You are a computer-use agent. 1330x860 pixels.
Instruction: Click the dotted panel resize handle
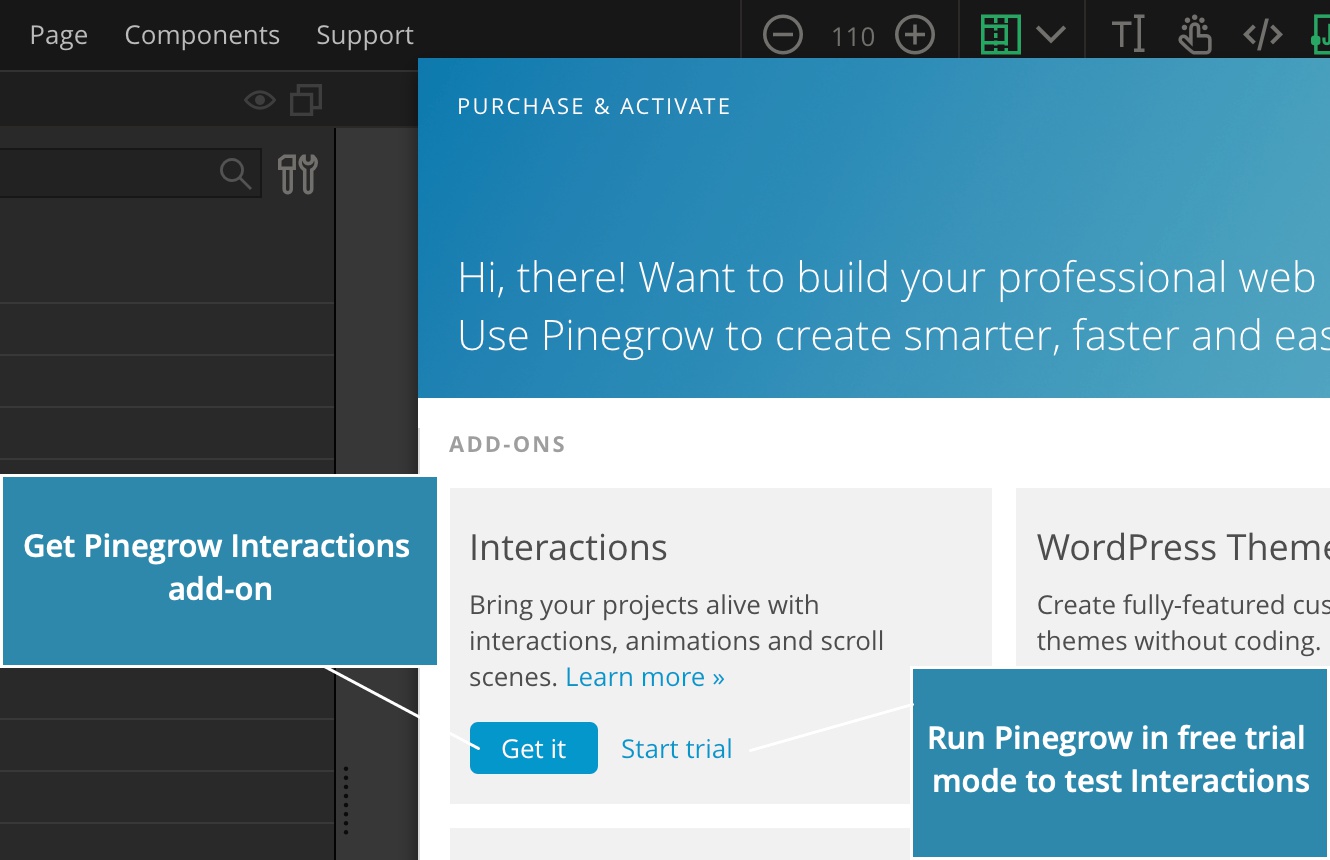346,800
